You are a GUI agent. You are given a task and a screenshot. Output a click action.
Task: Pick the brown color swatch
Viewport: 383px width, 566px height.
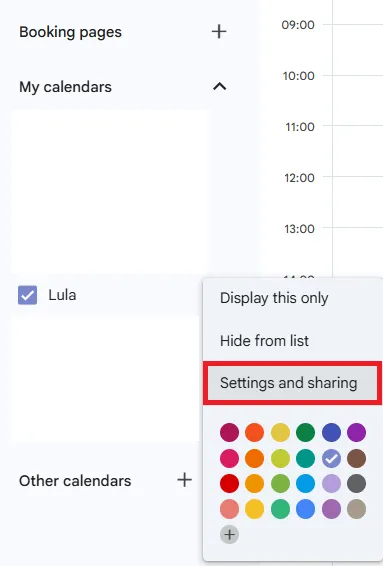click(357, 458)
